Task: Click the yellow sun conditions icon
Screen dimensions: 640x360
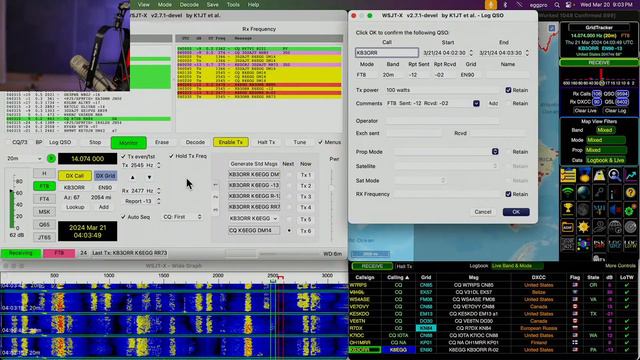Action: pyautogui.click(x=584, y=227)
